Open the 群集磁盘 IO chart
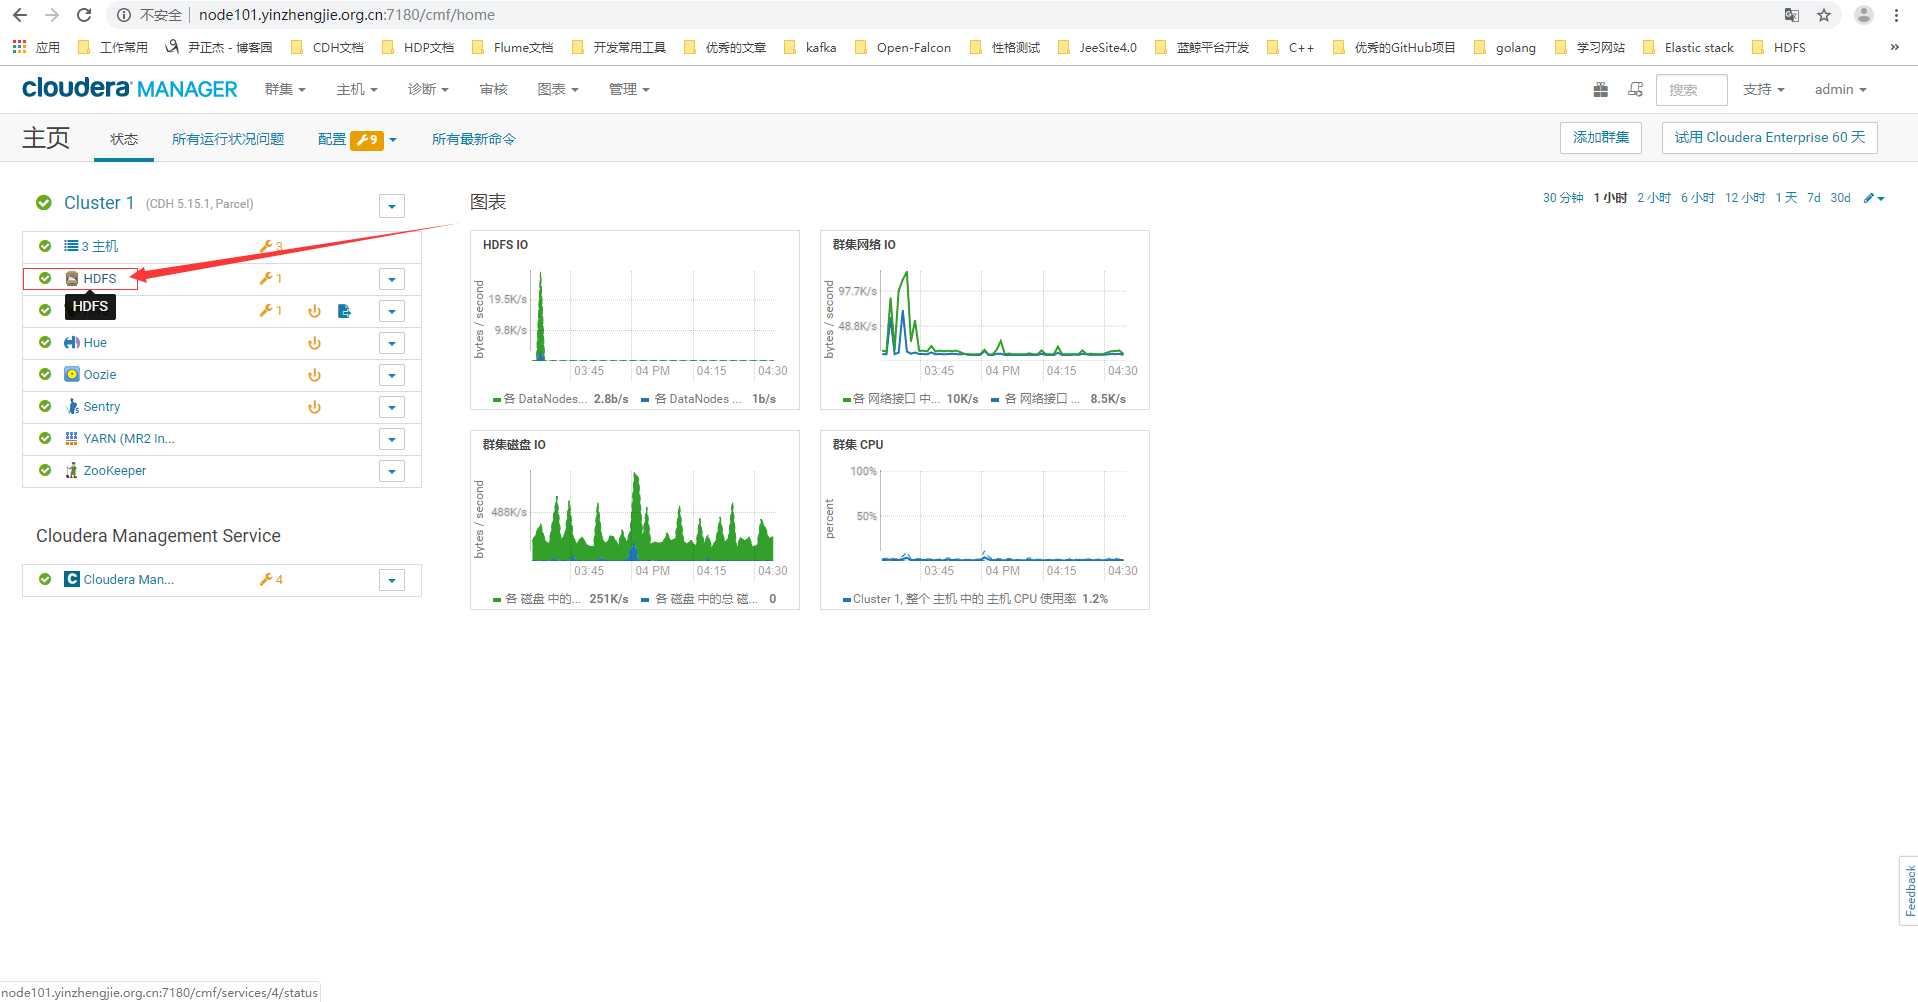Screen dimensions: 1918x1002 point(635,520)
